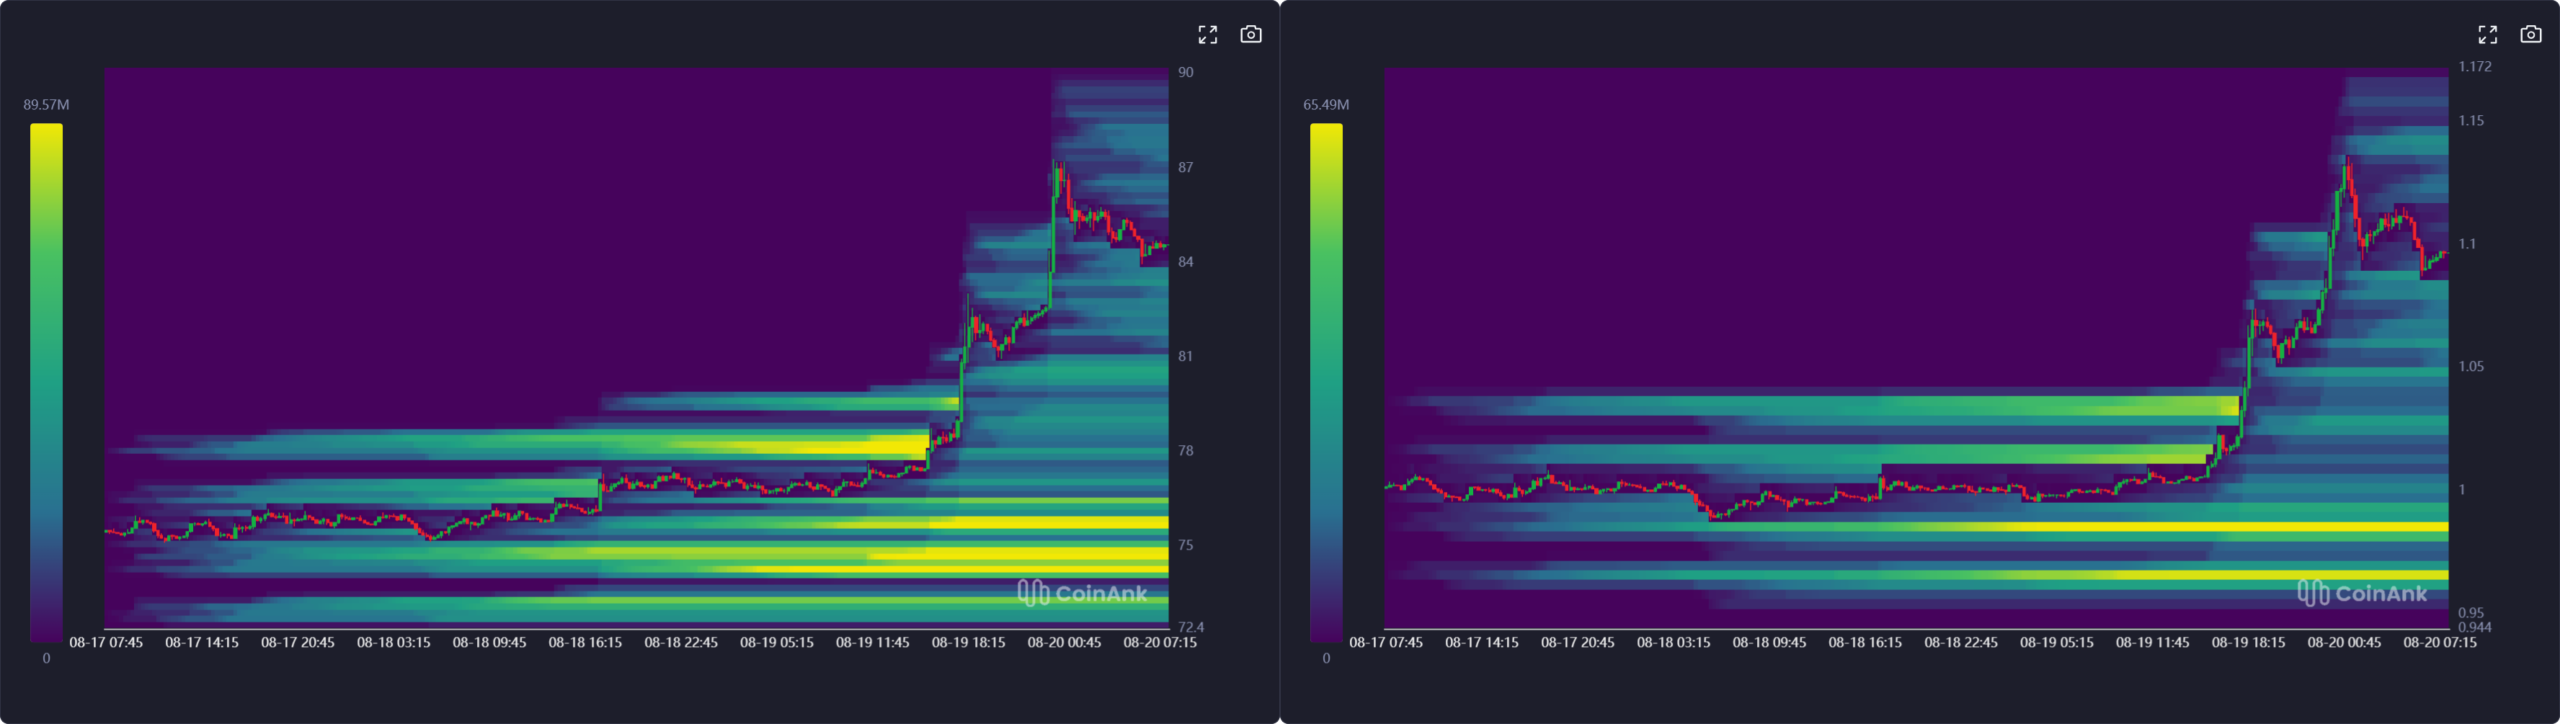Click right heatmap color scale bar
This screenshot has width=2560, height=724.
(x=1326, y=382)
